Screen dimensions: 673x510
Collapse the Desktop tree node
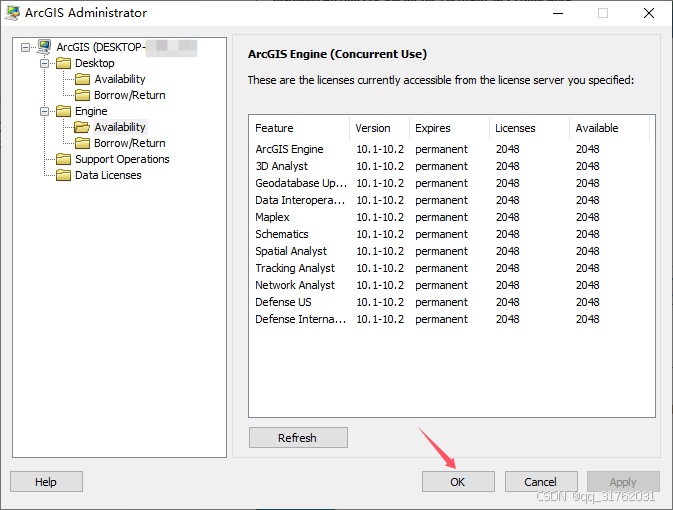(x=45, y=64)
